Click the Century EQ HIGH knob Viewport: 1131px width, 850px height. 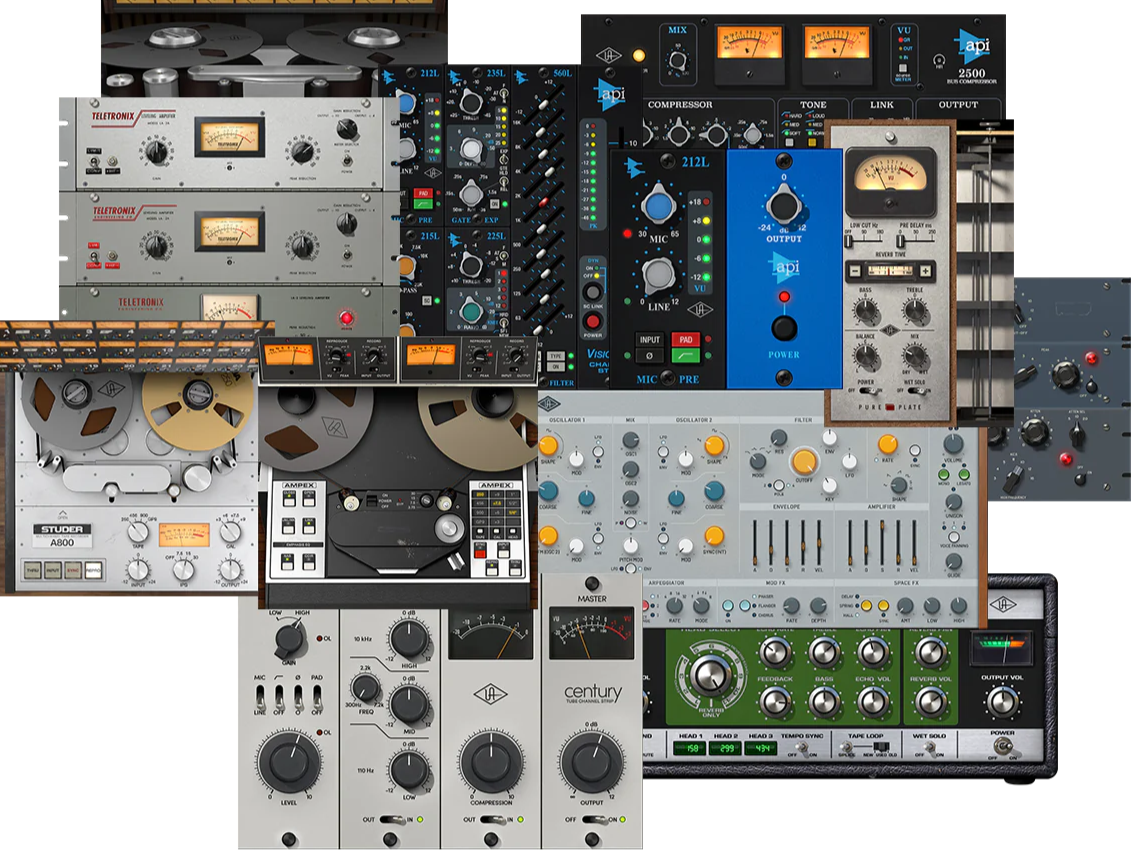point(408,639)
